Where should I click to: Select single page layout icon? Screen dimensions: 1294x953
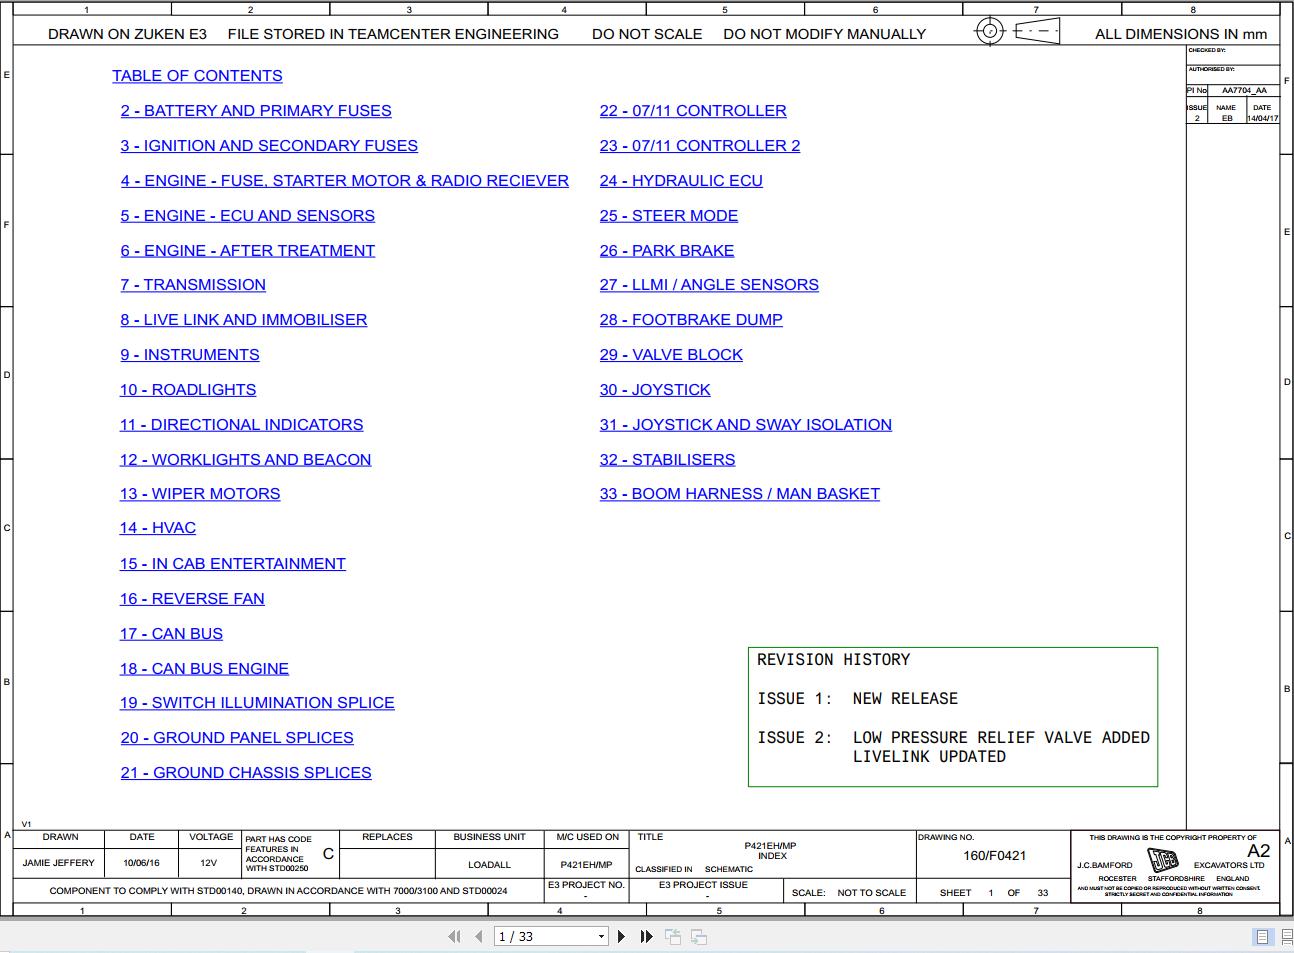point(1262,936)
